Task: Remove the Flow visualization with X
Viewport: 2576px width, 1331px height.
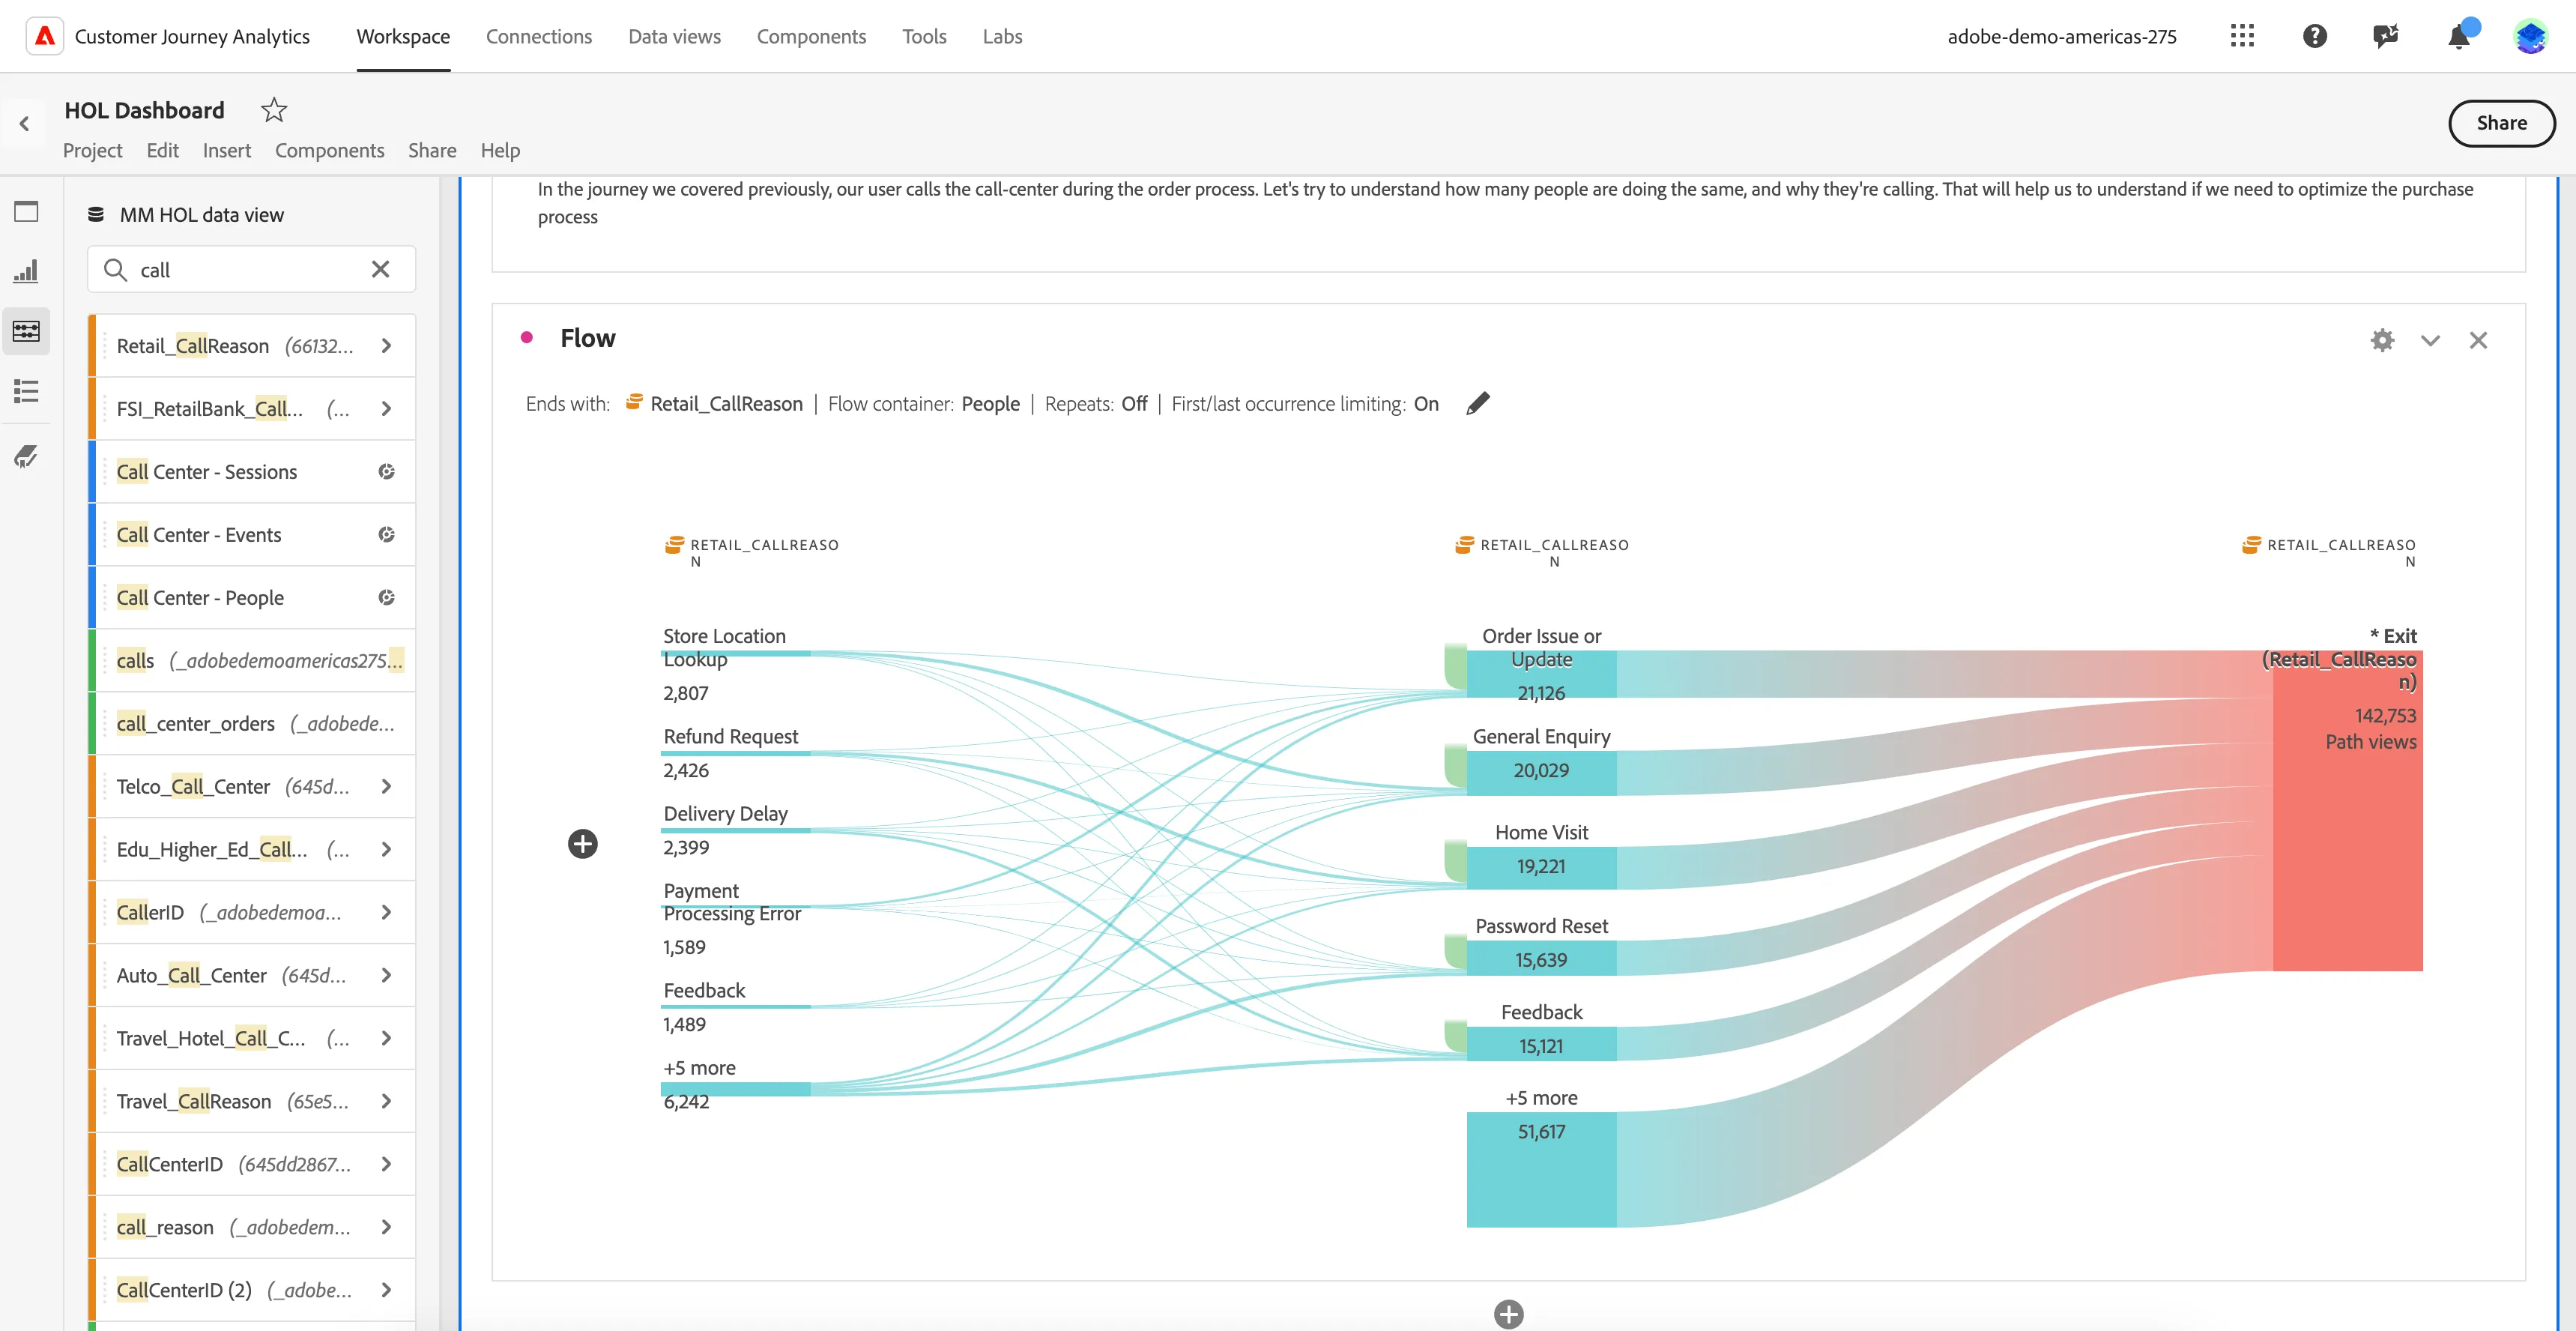Action: [x=2478, y=340]
